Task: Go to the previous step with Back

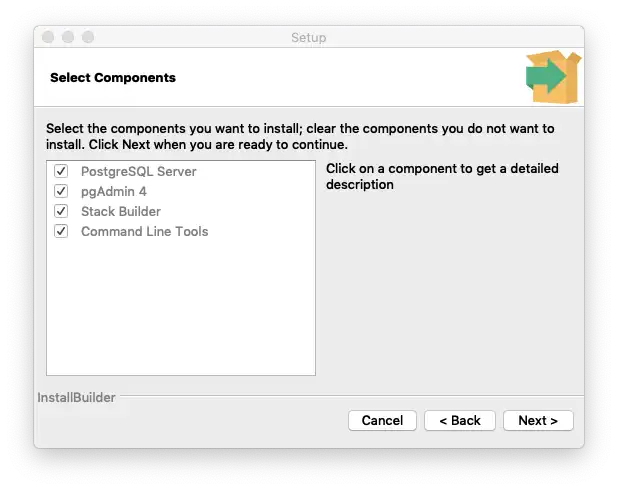Action: tap(460, 421)
